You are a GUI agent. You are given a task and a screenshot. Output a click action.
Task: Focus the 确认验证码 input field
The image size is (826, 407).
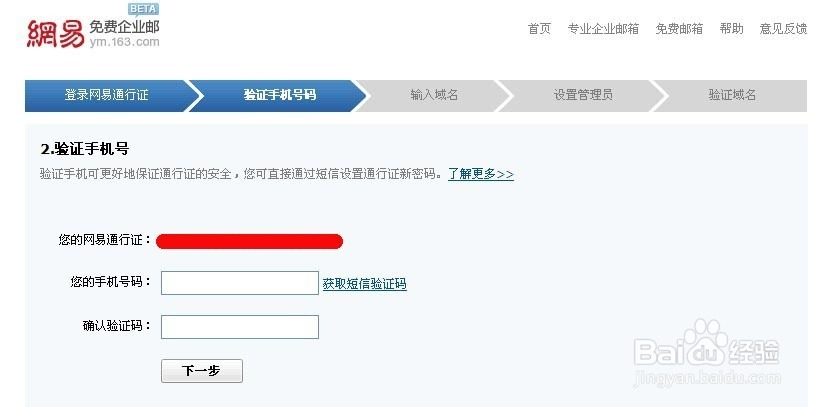(240, 327)
